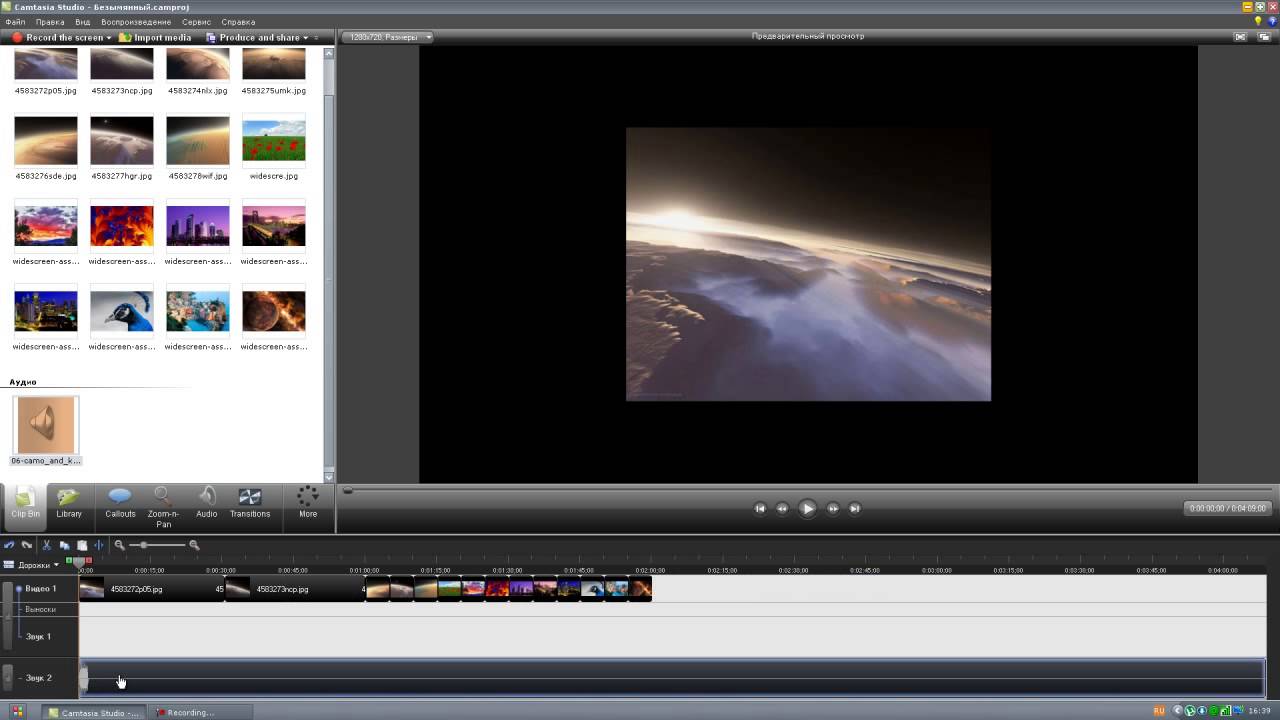
Task: Click Redo icon in timeline toolbar
Action: pyautogui.click(x=27, y=545)
